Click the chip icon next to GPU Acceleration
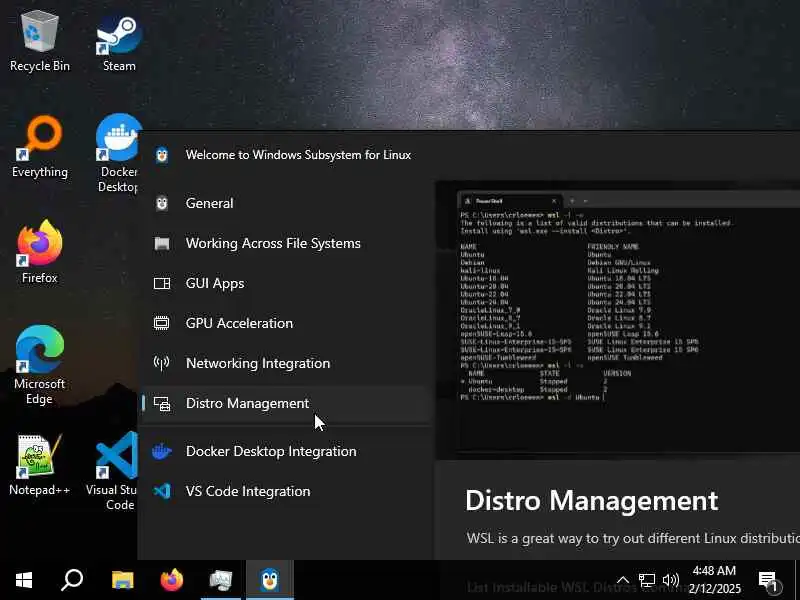 162,323
